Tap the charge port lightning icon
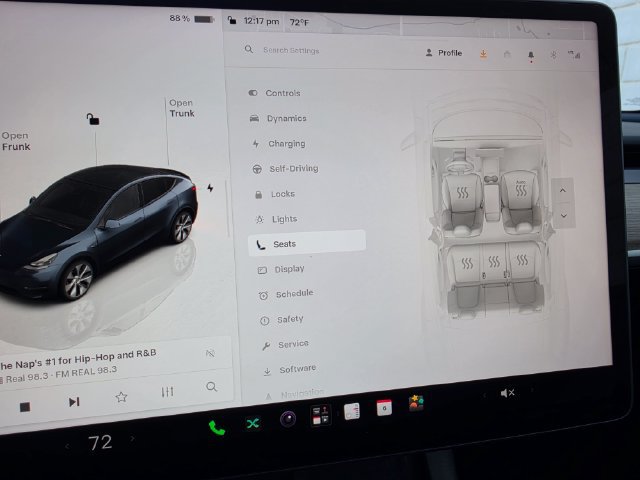Image resolution: width=640 pixels, height=480 pixels. [210, 188]
